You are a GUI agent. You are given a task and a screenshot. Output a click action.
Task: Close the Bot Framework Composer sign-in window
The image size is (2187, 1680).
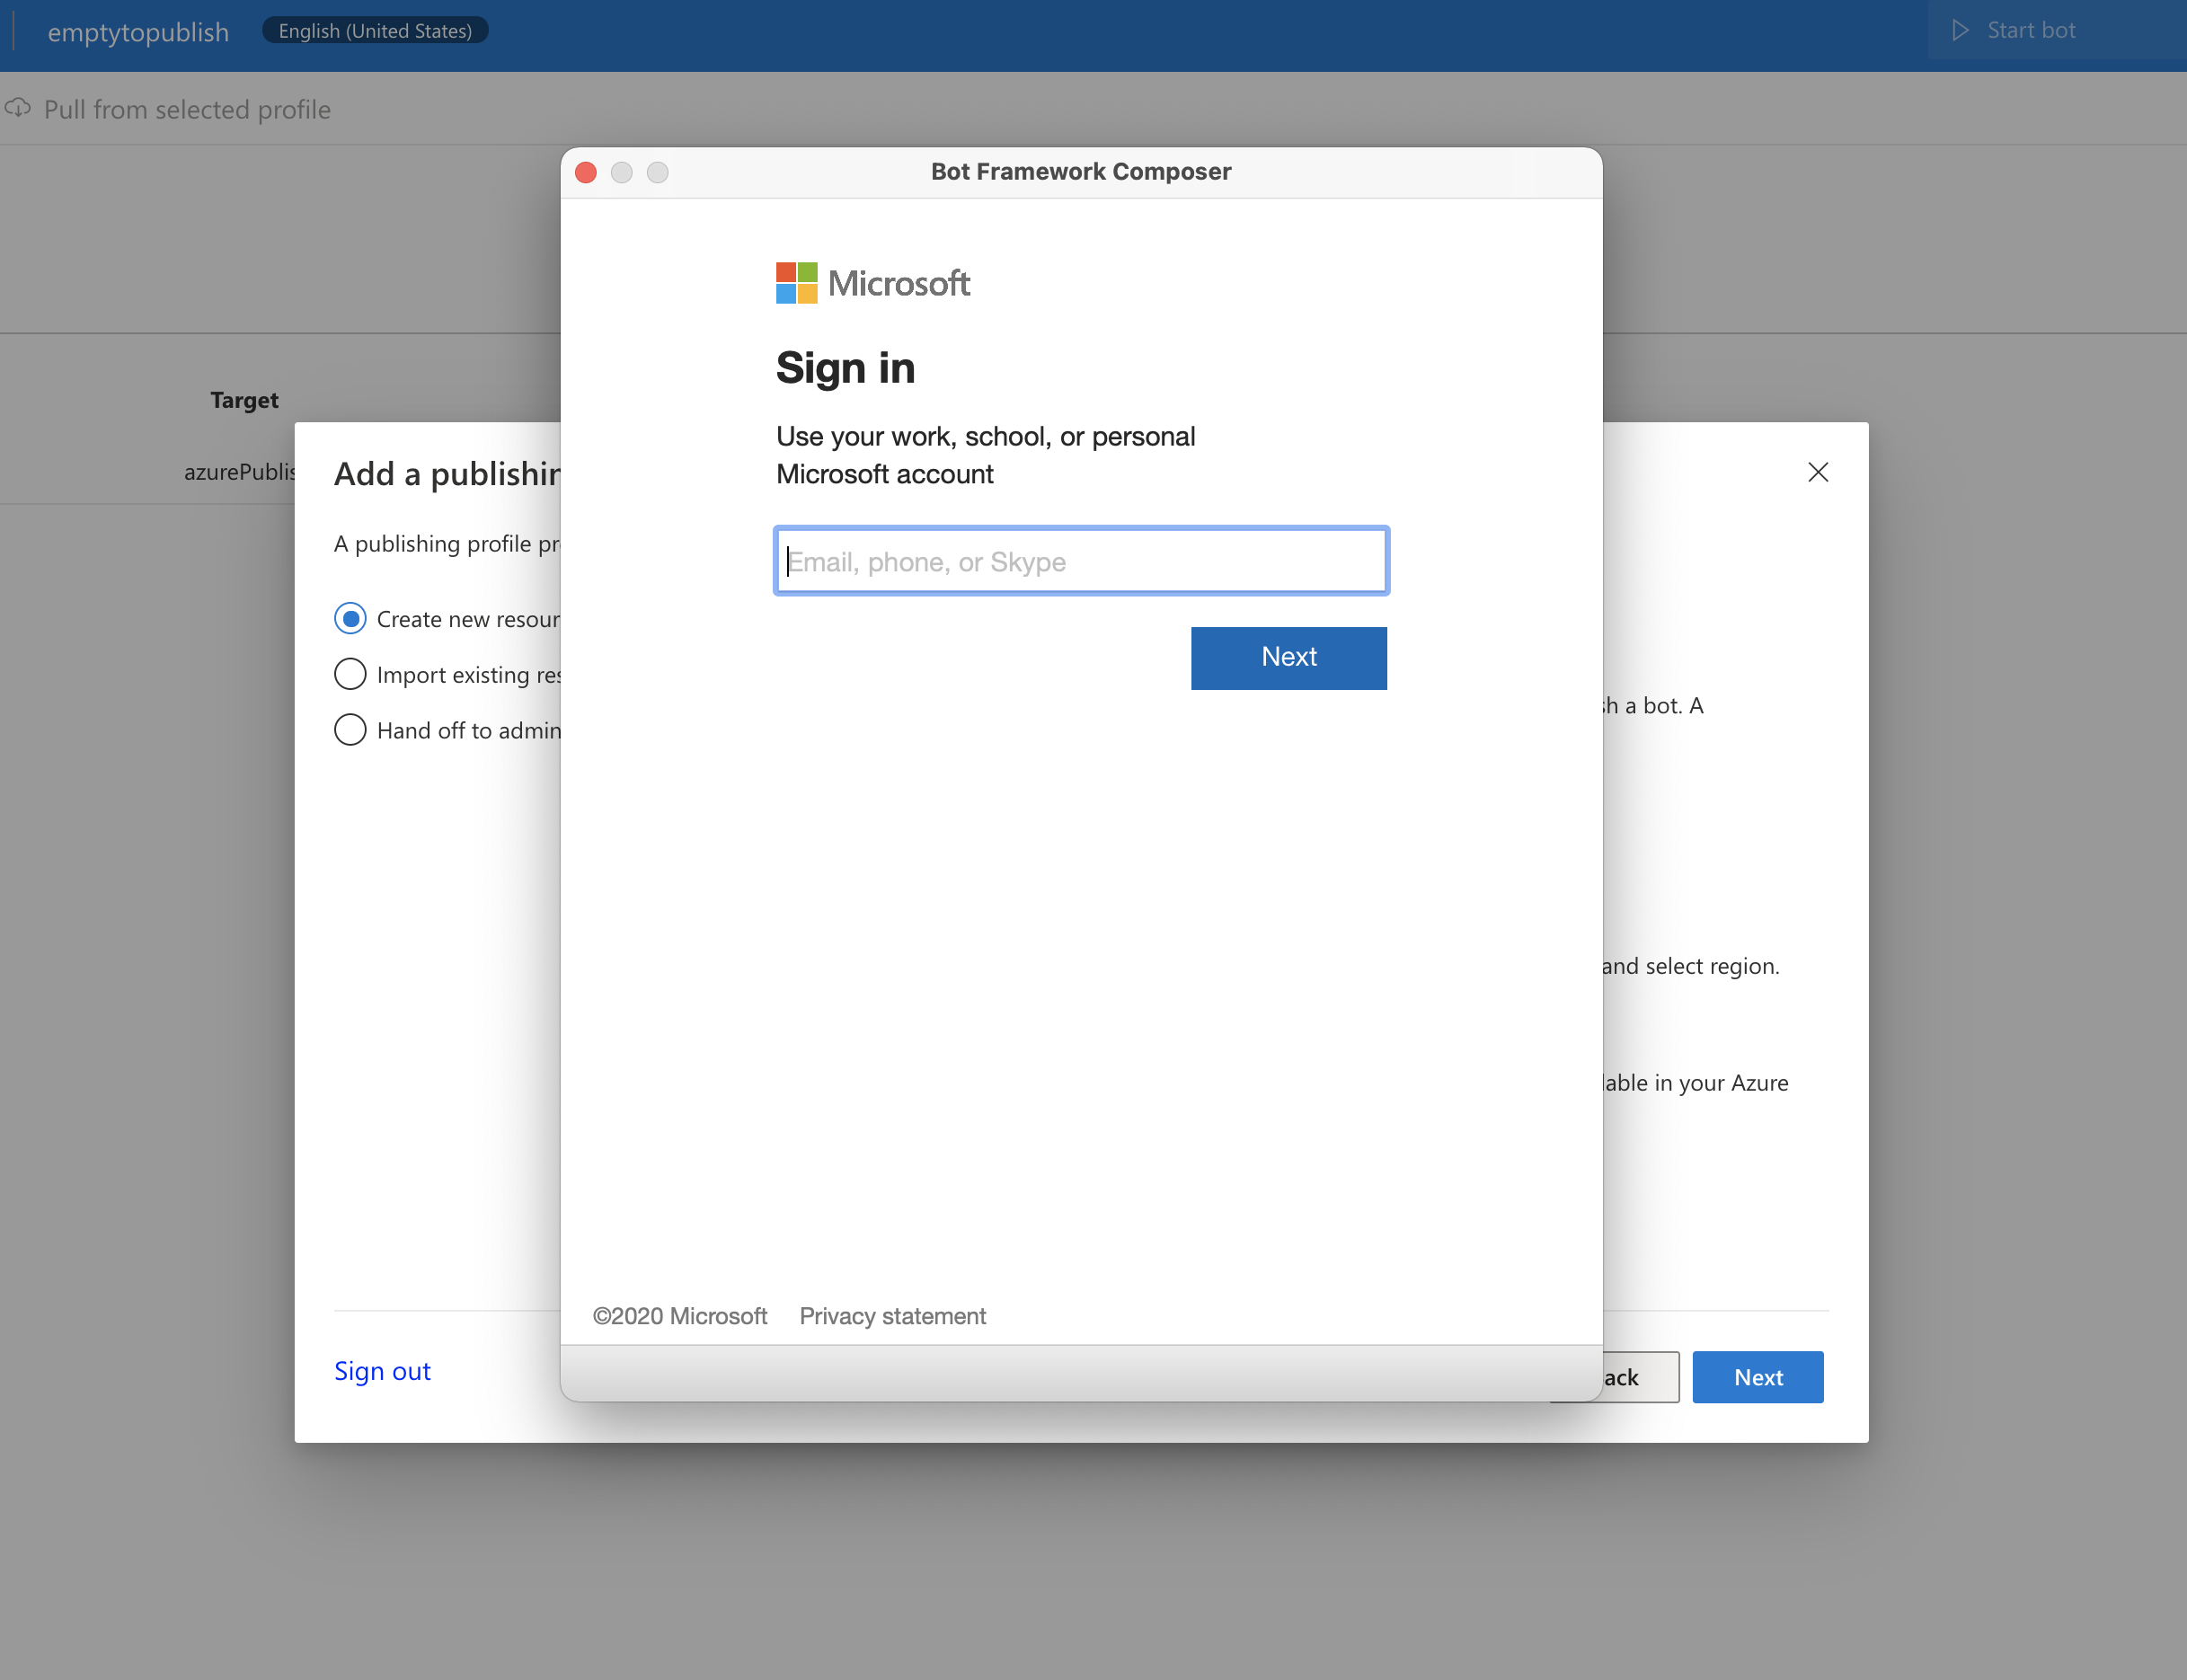tap(586, 172)
